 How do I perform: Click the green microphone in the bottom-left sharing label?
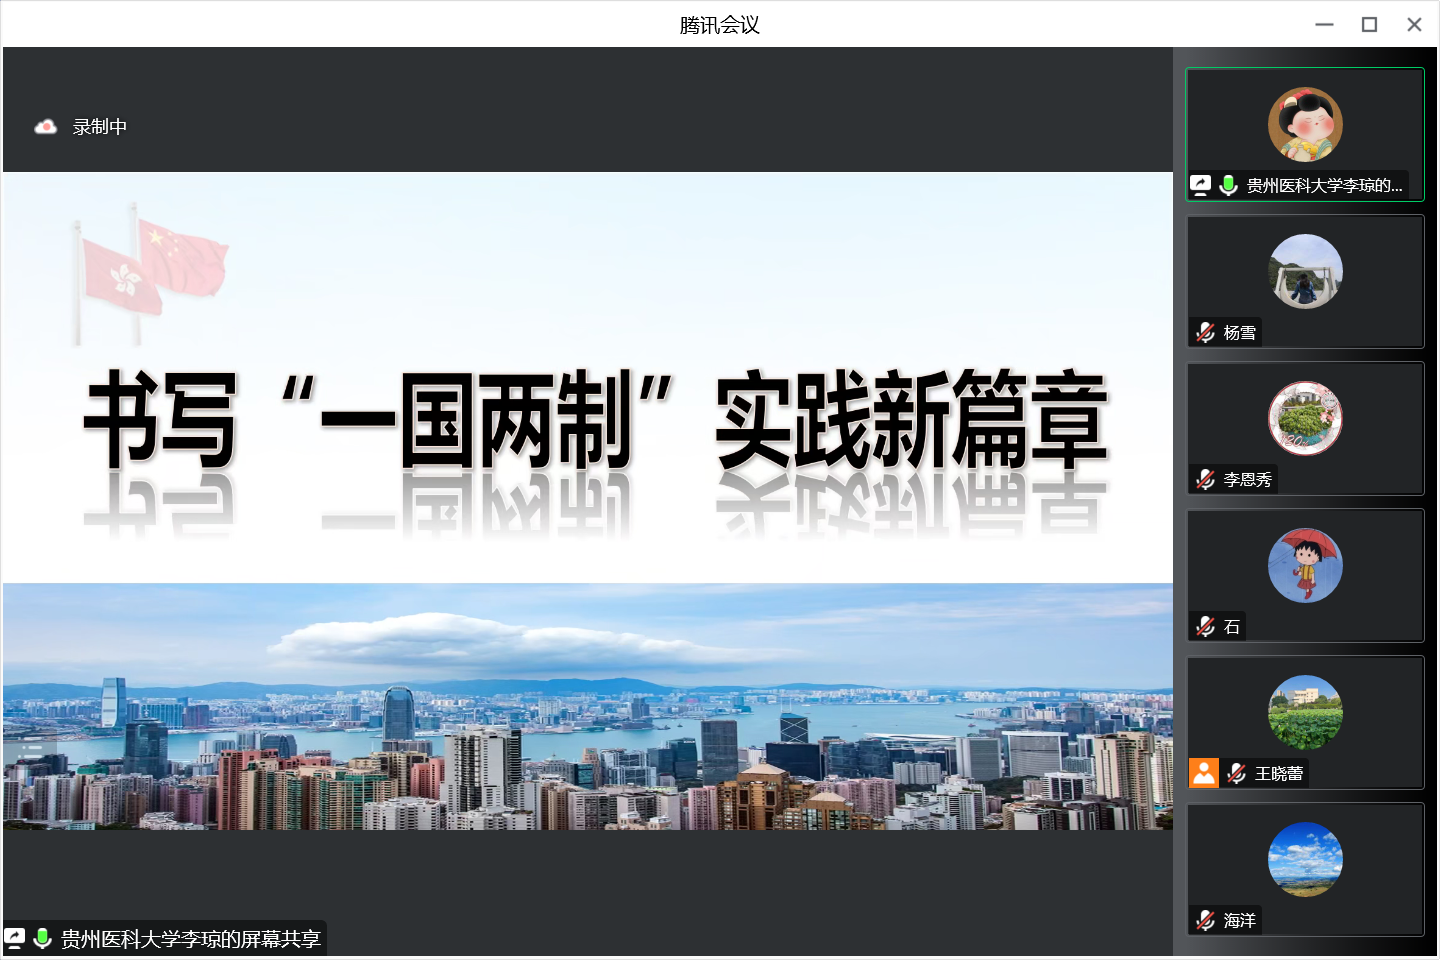43,938
